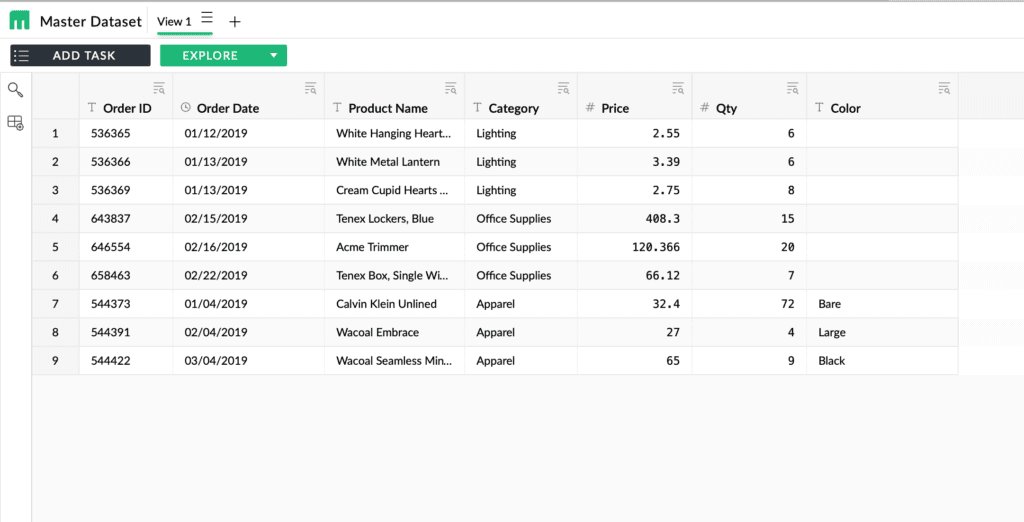Viewport: 1024px width, 522px height.
Task: Click quantity cell 72
Action: pyautogui.click(x=749, y=304)
